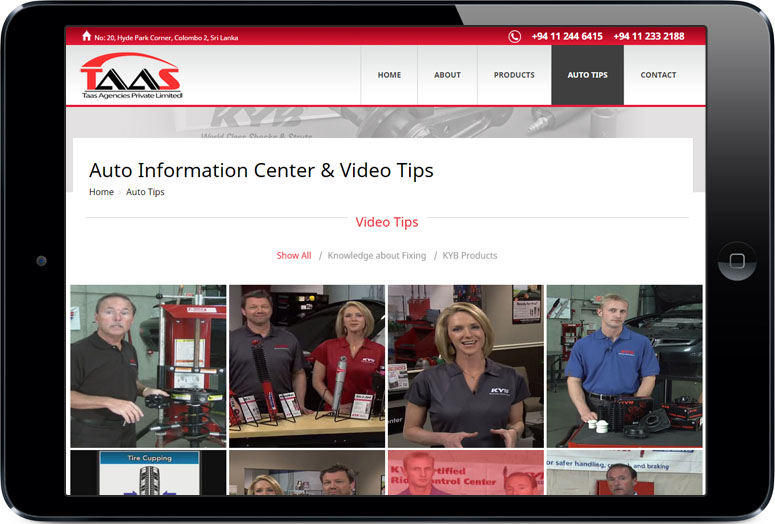
Task: Click phone number +94 11 233 2188
Action: point(649,37)
